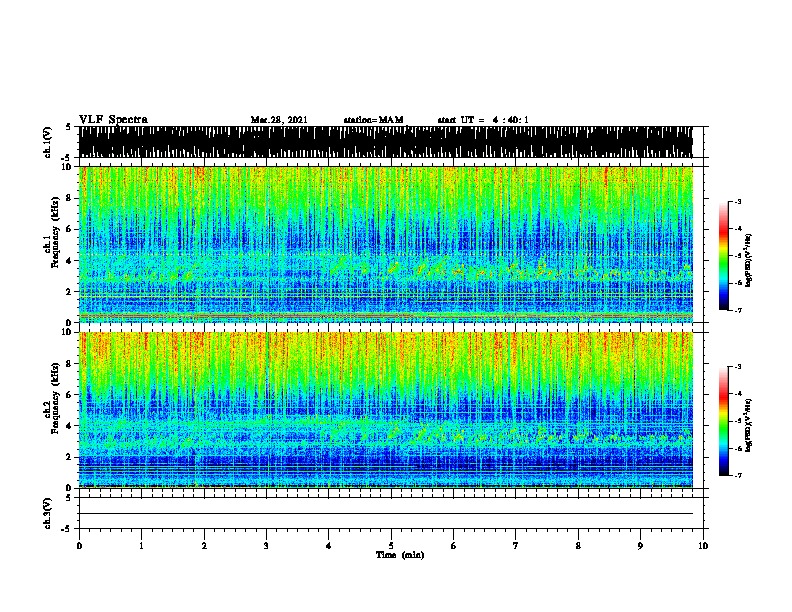Click inside the ch.1 spectrogram panel

coord(385,244)
